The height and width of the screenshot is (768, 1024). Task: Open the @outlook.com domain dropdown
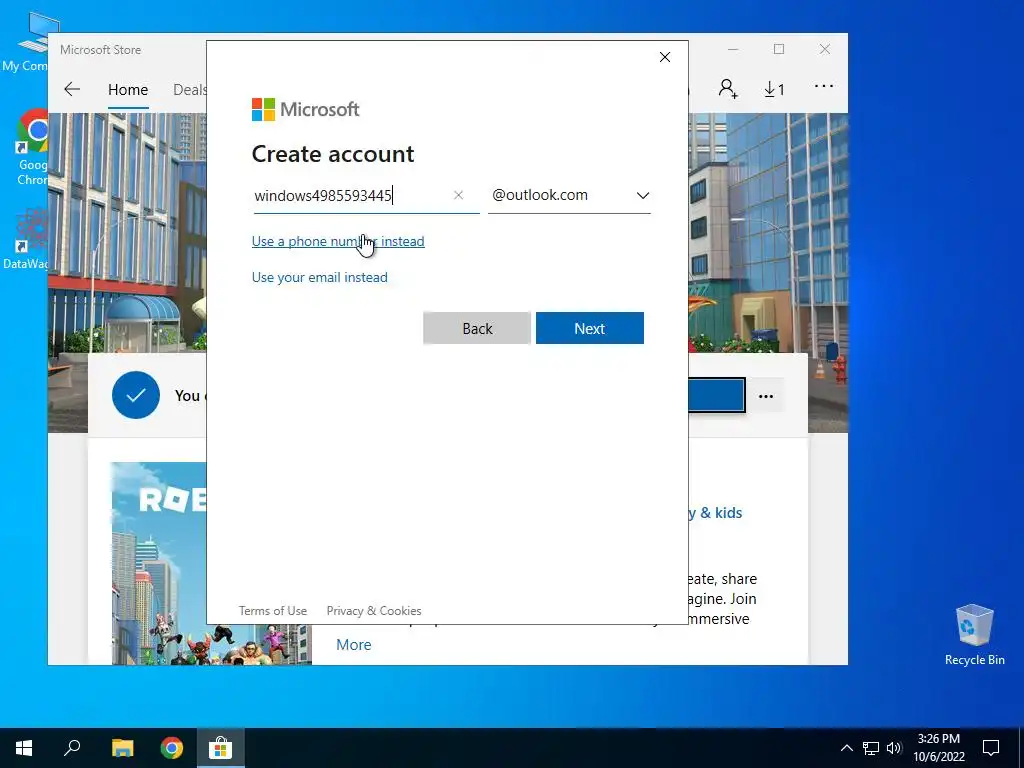(569, 195)
